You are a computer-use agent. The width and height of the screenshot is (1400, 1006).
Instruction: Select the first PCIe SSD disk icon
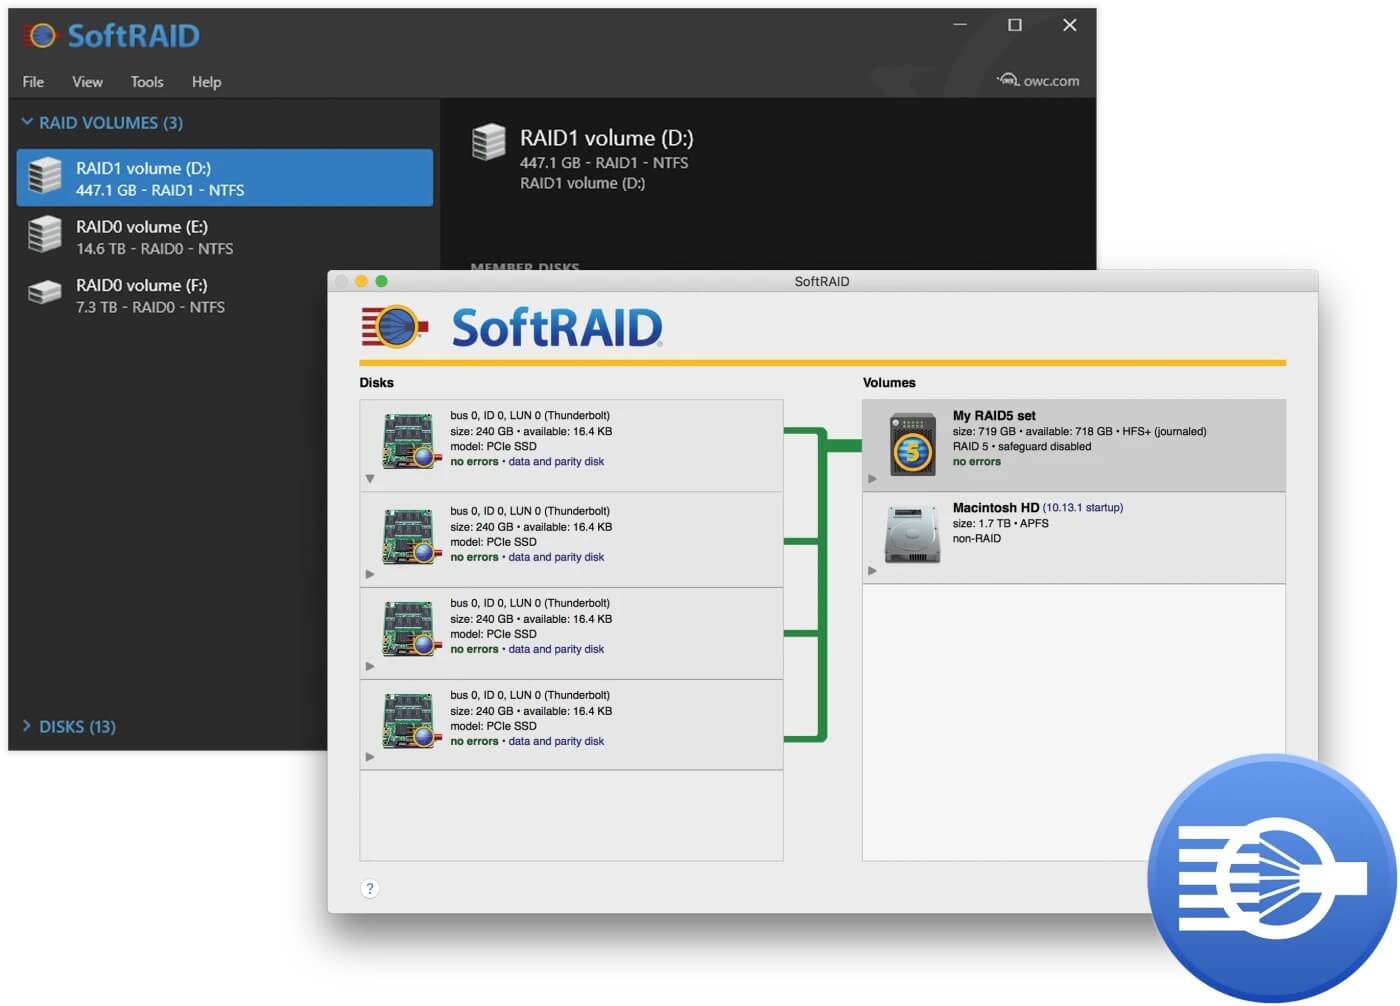click(411, 441)
